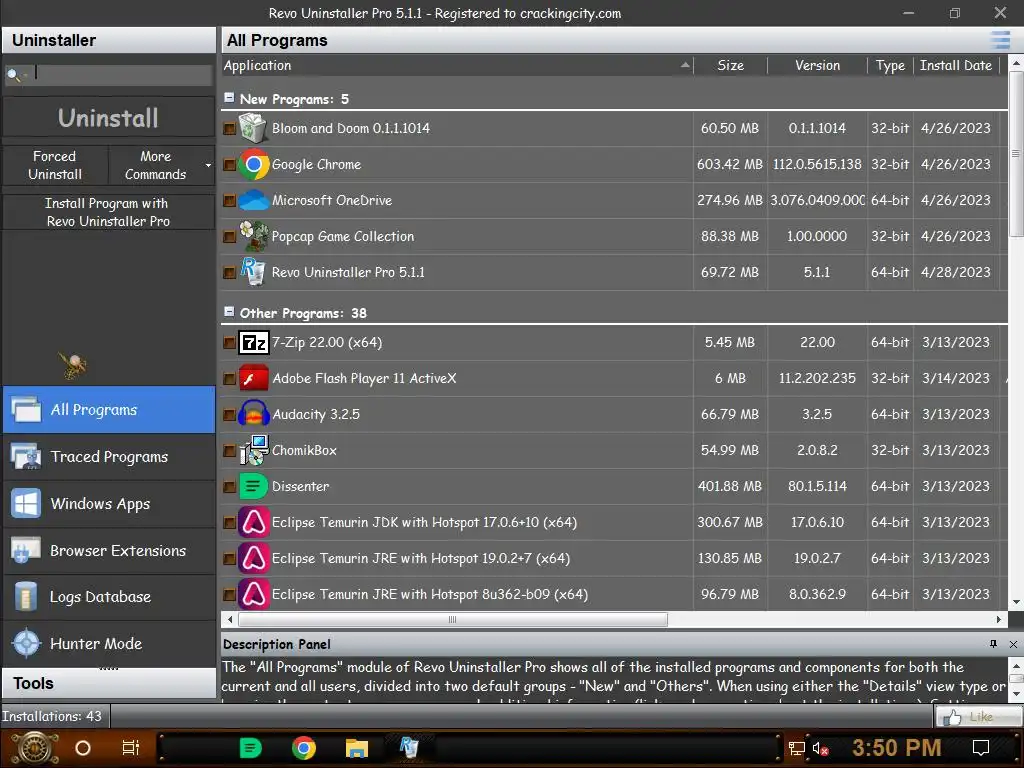Click the Revo Uninstaller taskbar icon
1024x768 pixels.
coord(409,747)
